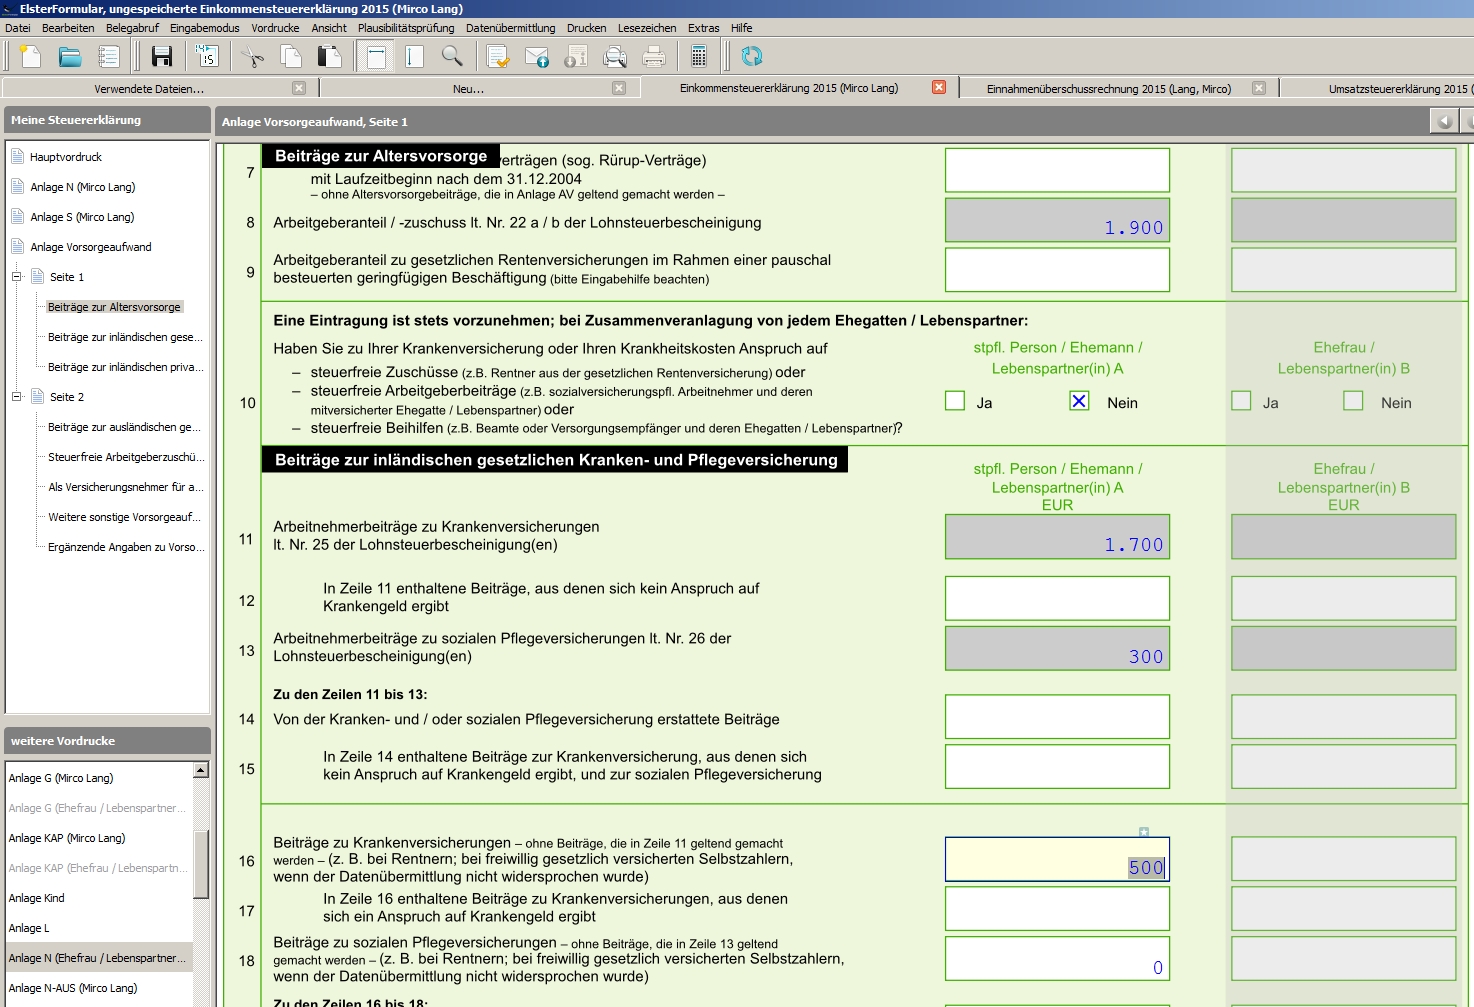Select Hauptvordruck in tree
1474x1007 pixels.
coord(66,157)
